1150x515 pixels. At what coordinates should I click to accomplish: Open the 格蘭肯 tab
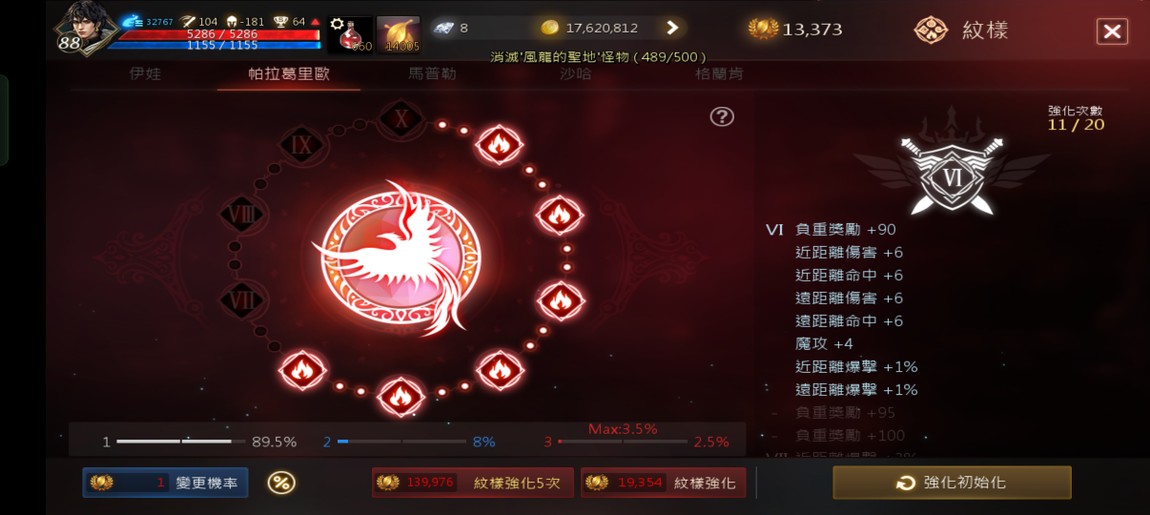[719, 74]
